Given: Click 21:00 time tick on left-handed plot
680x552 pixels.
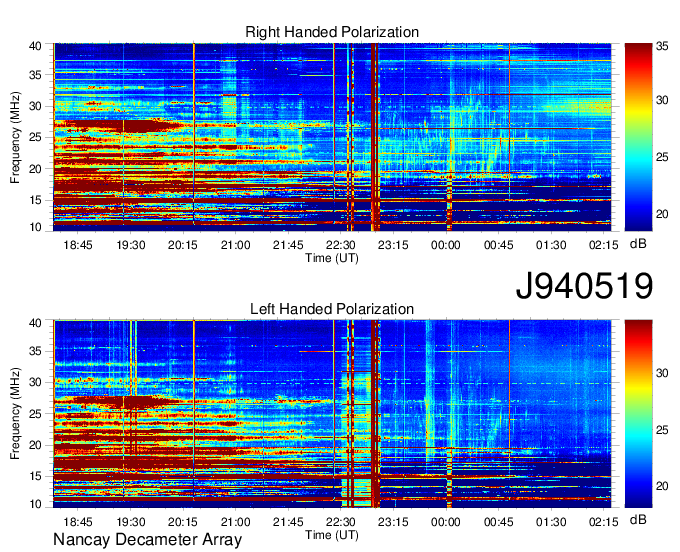Looking at the screenshot, I should click(235, 522).
